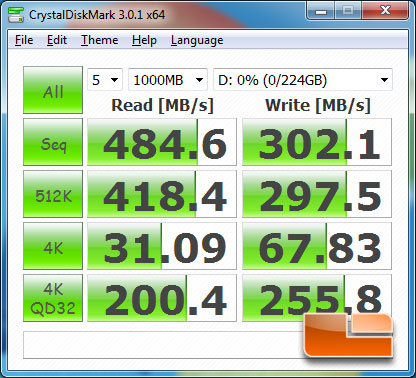Image resolution: width=416 pixels, height=378 pixels.
Task: Close the CrystalDiskMark window
Action: [x=385, y=11]
